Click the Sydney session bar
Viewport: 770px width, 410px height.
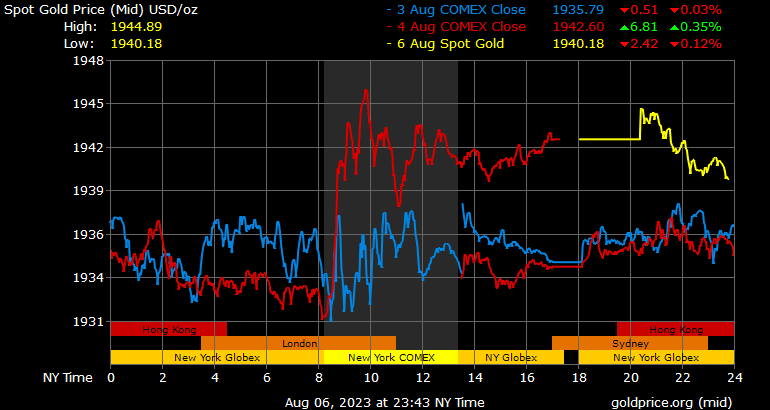pyautogui.click(x=630, y=343)
